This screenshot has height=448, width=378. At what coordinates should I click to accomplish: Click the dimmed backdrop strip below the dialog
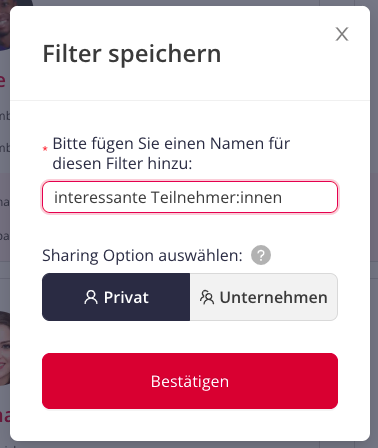pyautogui.click(x=189, y=445)
